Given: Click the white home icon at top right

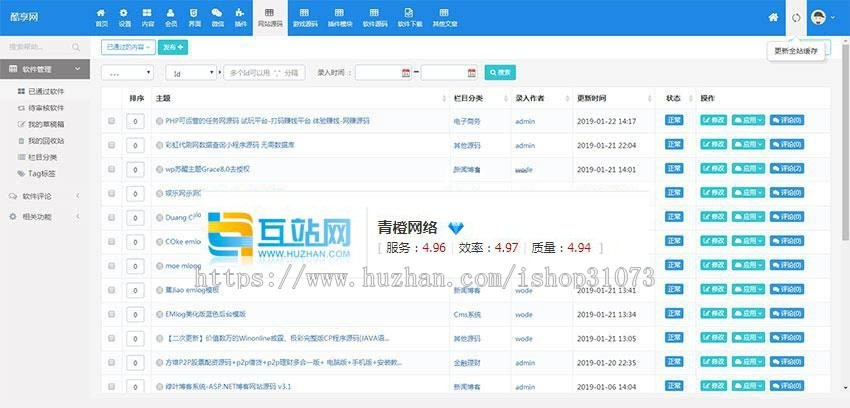Looking at the screenshot, I should tap(773, 17).
